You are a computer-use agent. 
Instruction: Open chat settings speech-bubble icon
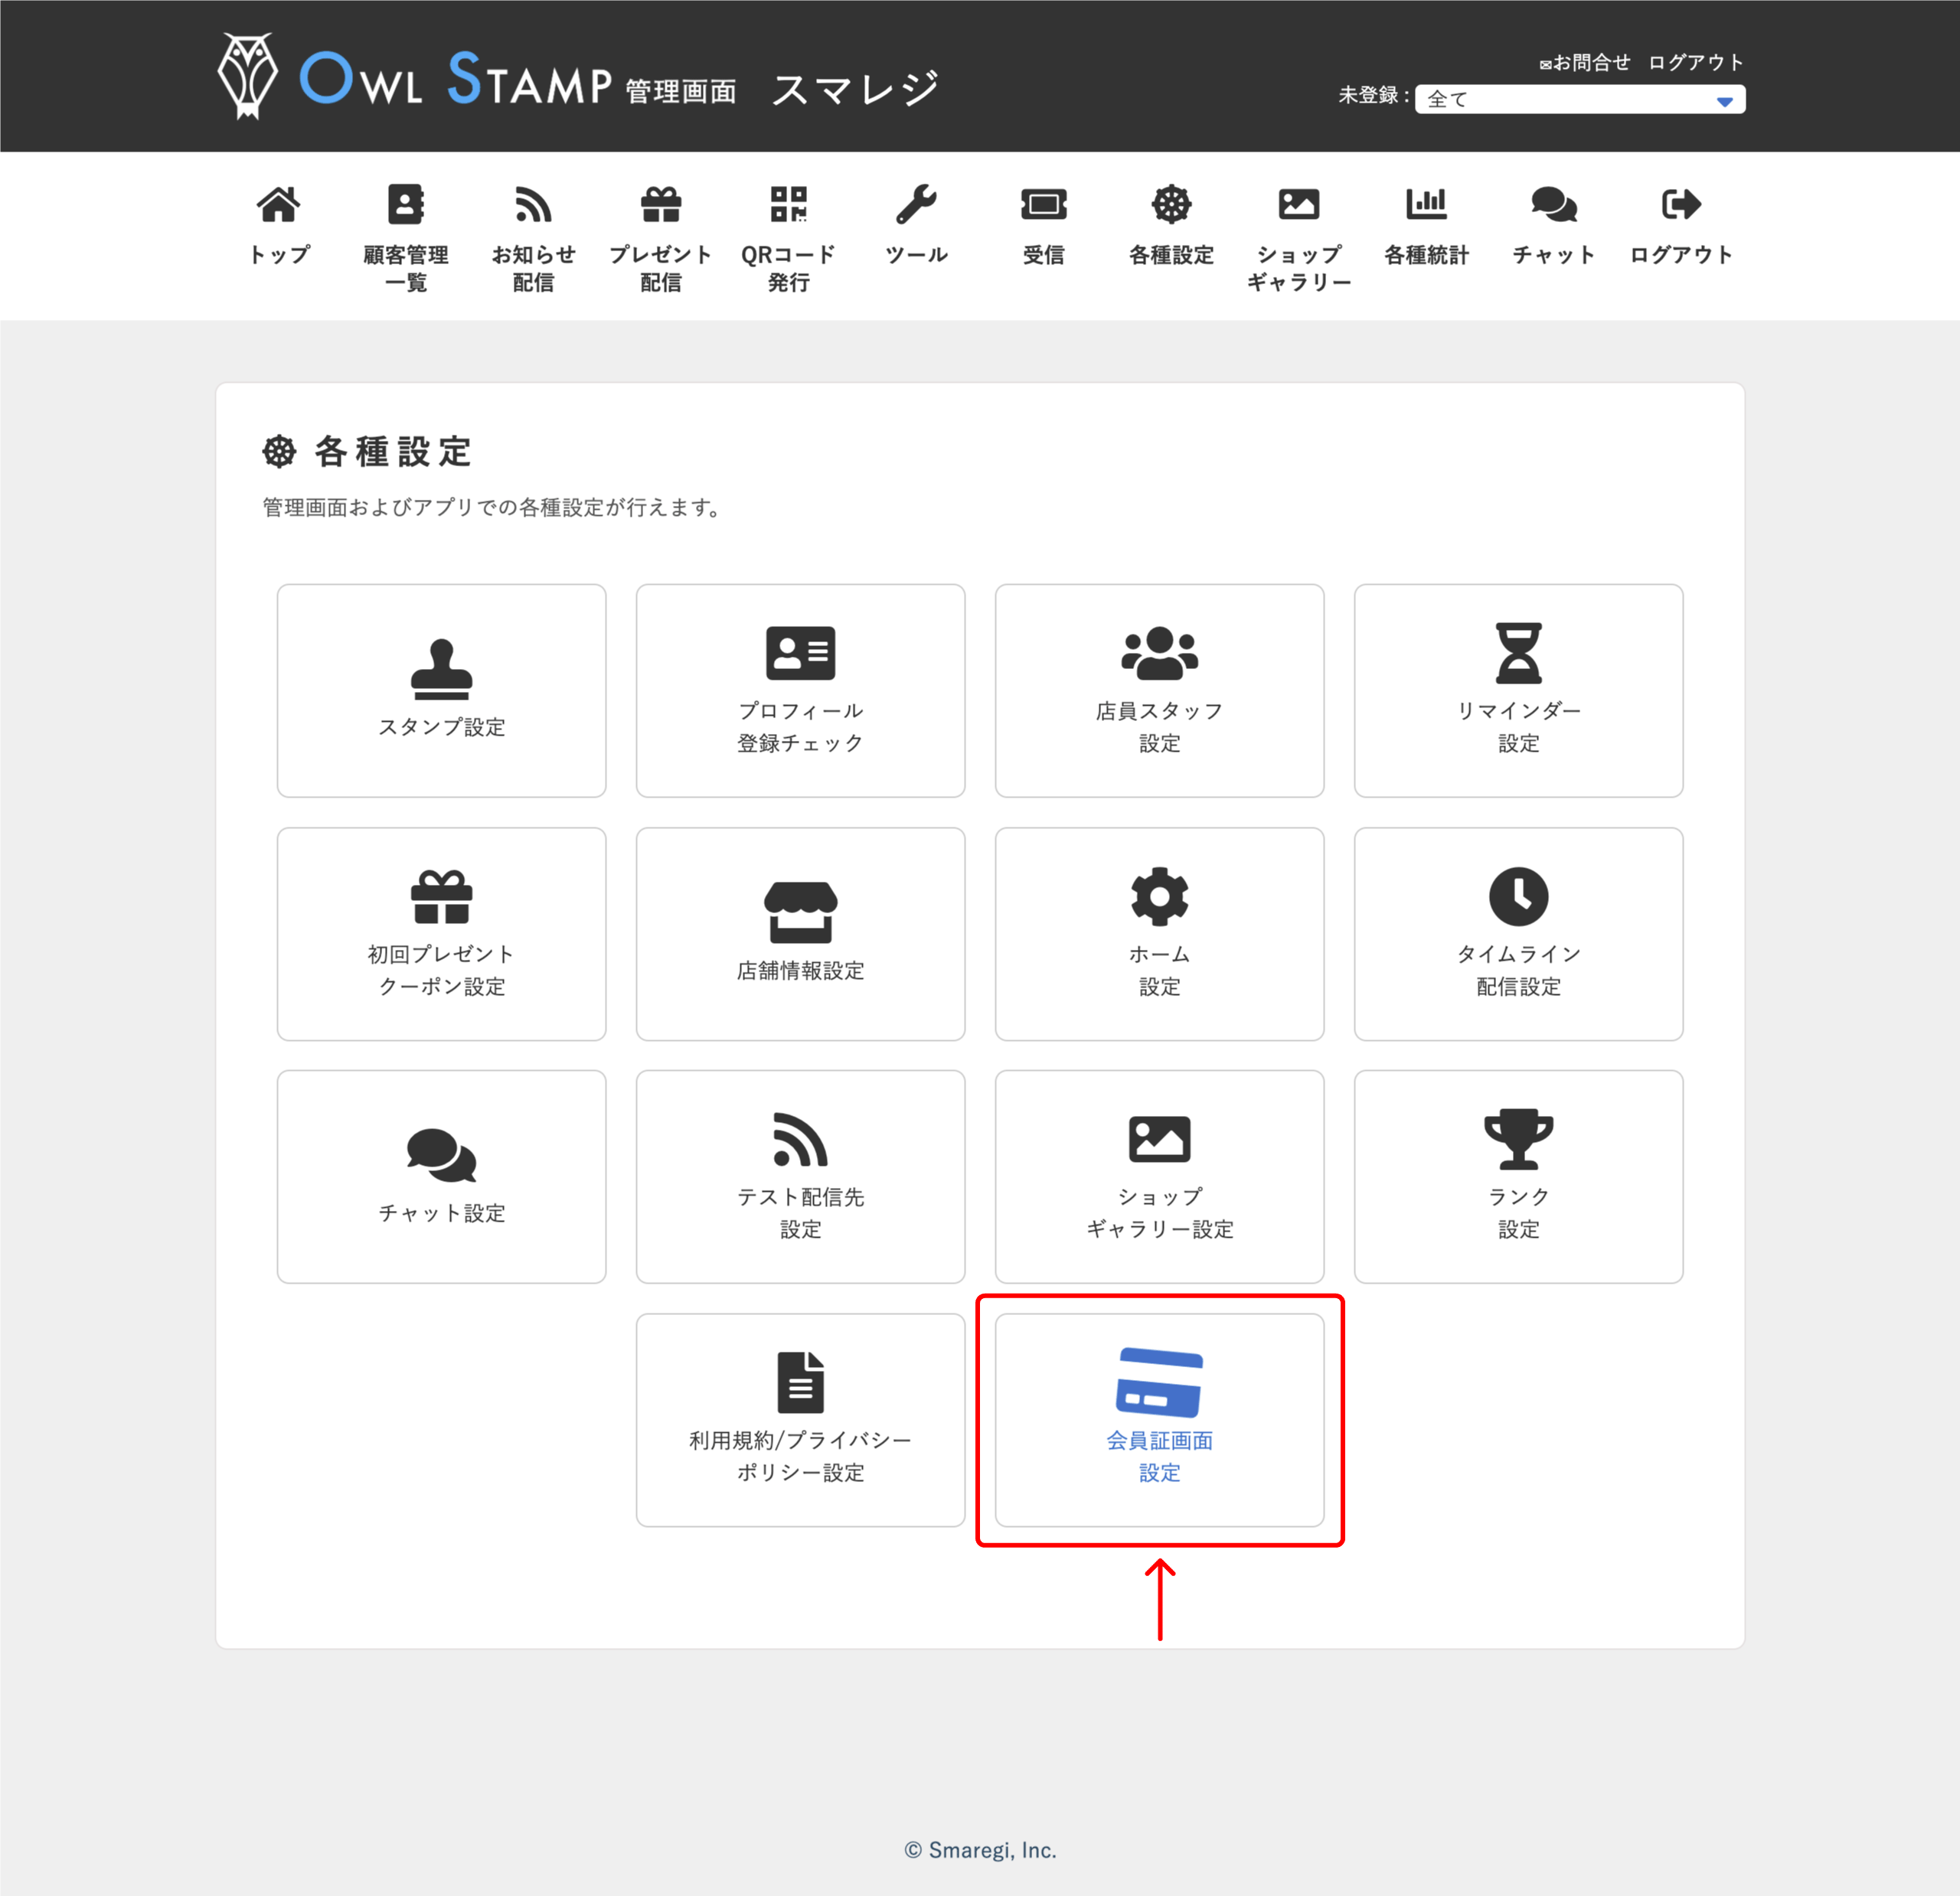(x=441, y=1154)
